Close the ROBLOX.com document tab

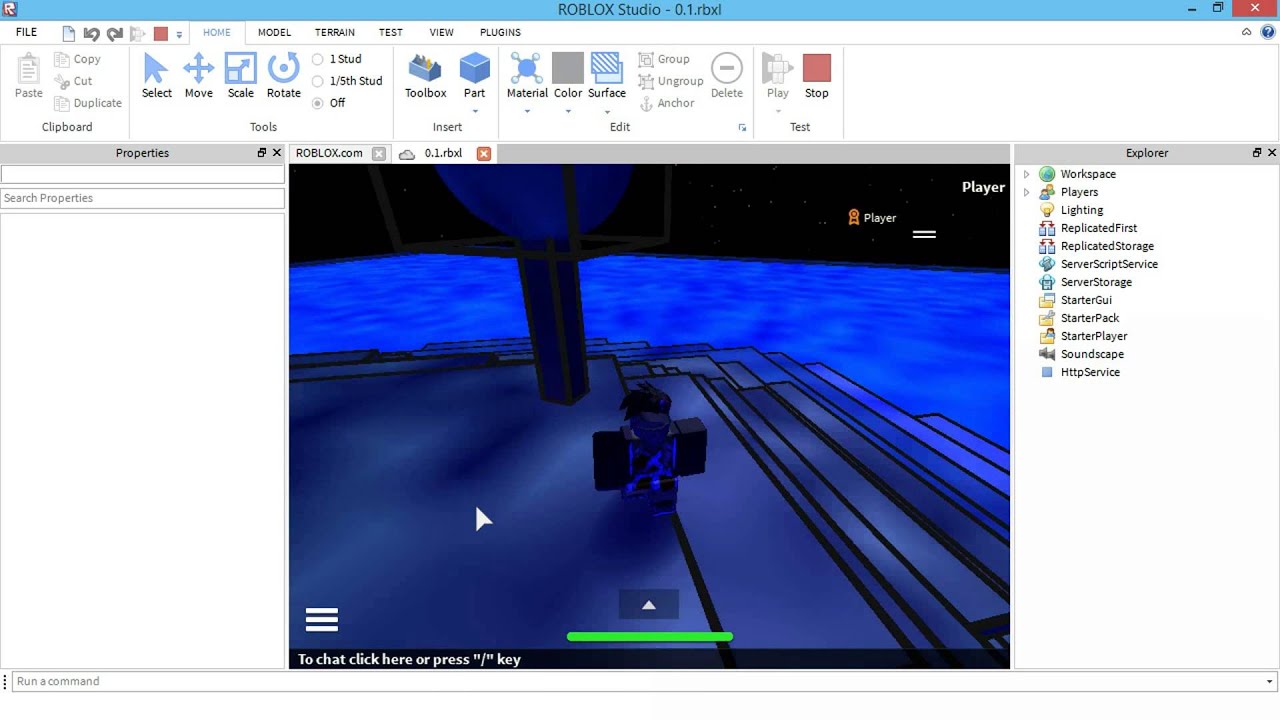coord(379,153)
